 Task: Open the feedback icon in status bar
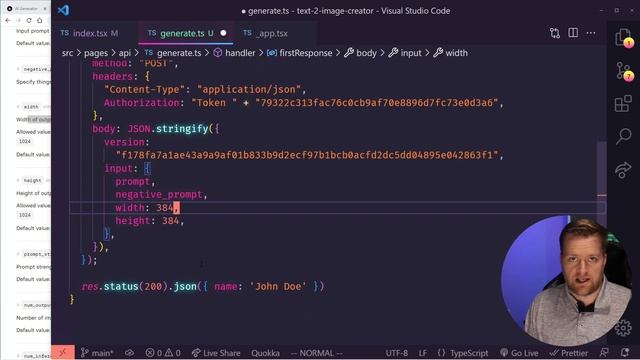click(x=604, y=353)
